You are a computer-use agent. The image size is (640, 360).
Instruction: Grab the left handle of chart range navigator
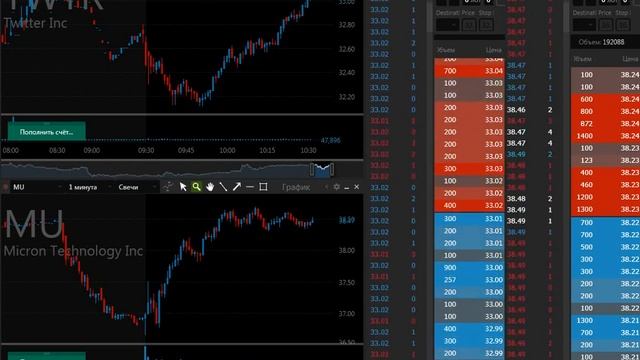pos(312,169)
